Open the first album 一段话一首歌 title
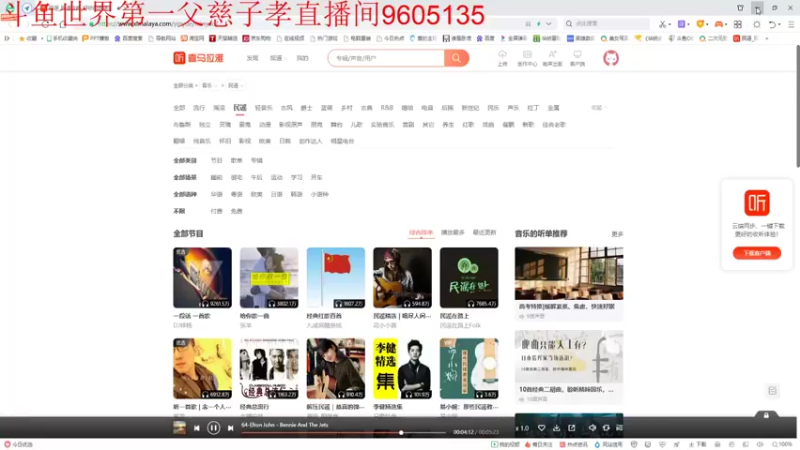 pos(192,316)
